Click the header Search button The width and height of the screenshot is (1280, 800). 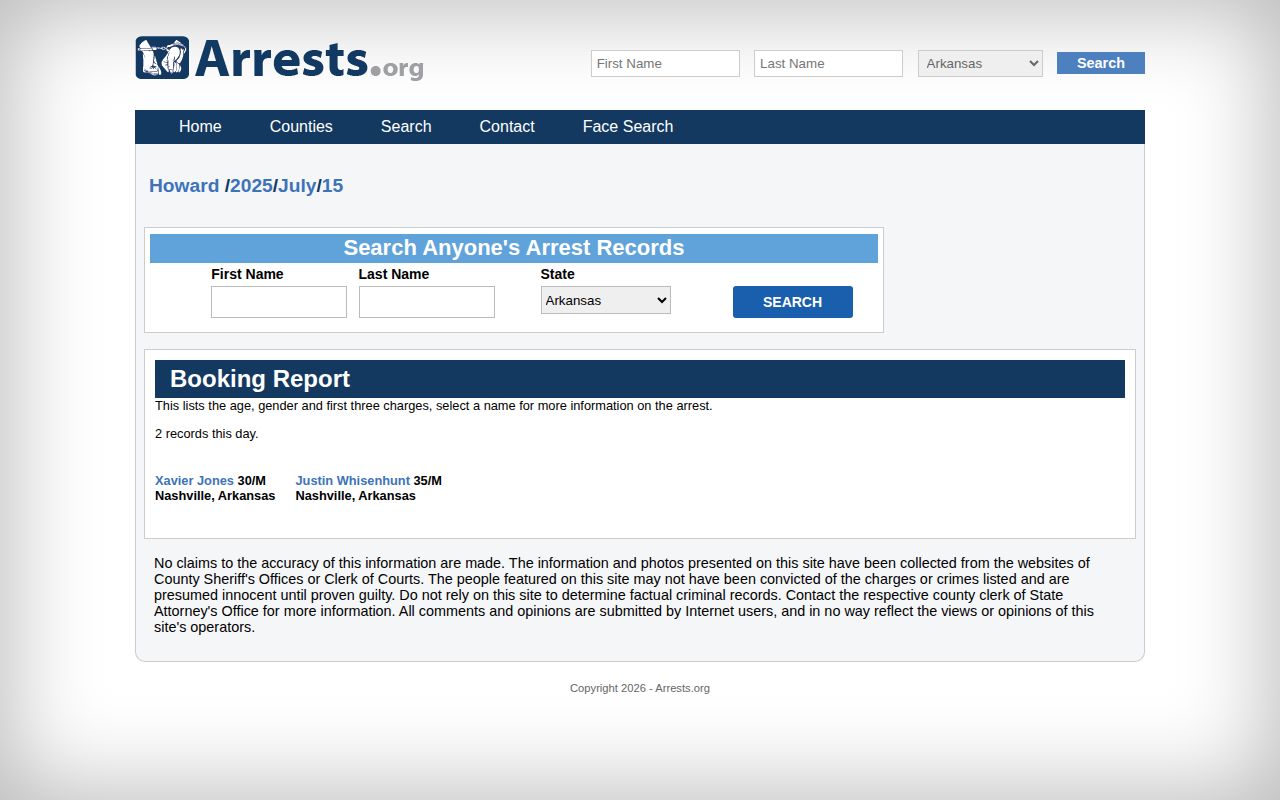[x=1101, y=63]
